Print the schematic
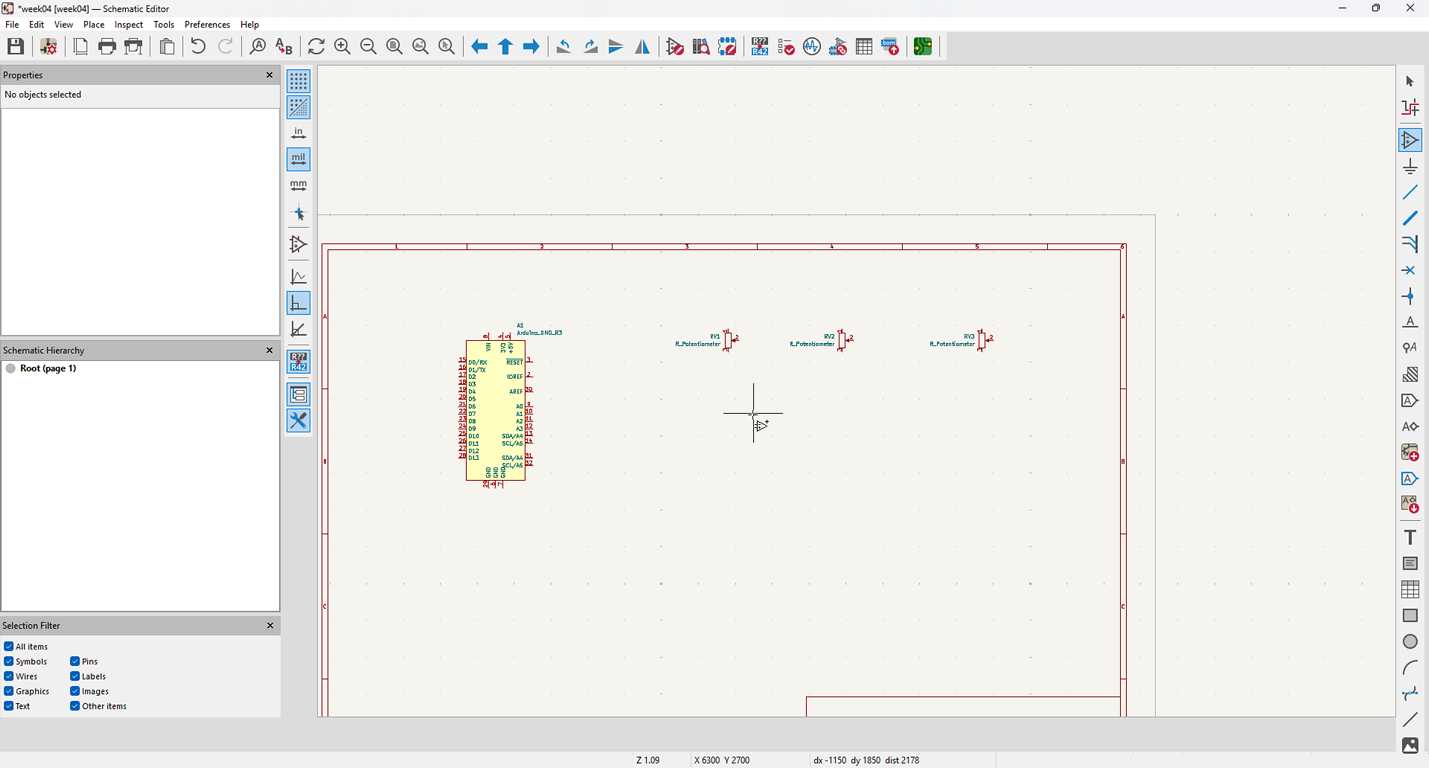The height and width of the screenshot is (768, 1429). tap(107, 46)
